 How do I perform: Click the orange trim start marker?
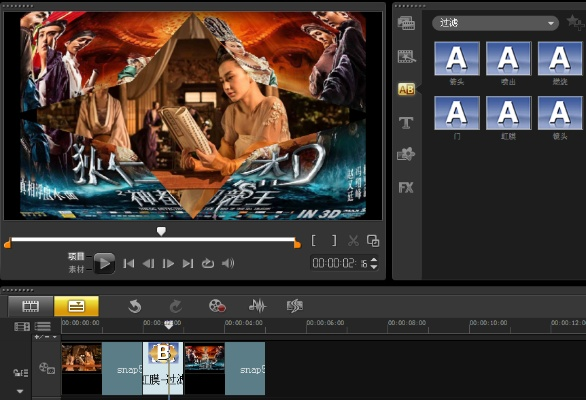click(x=7, y=244)
